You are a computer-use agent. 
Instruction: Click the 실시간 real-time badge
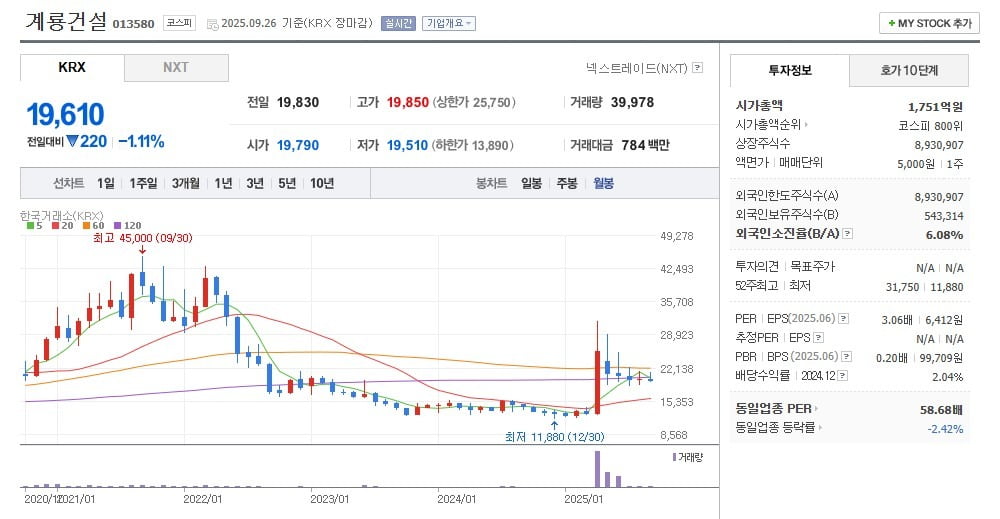[397, 23]
